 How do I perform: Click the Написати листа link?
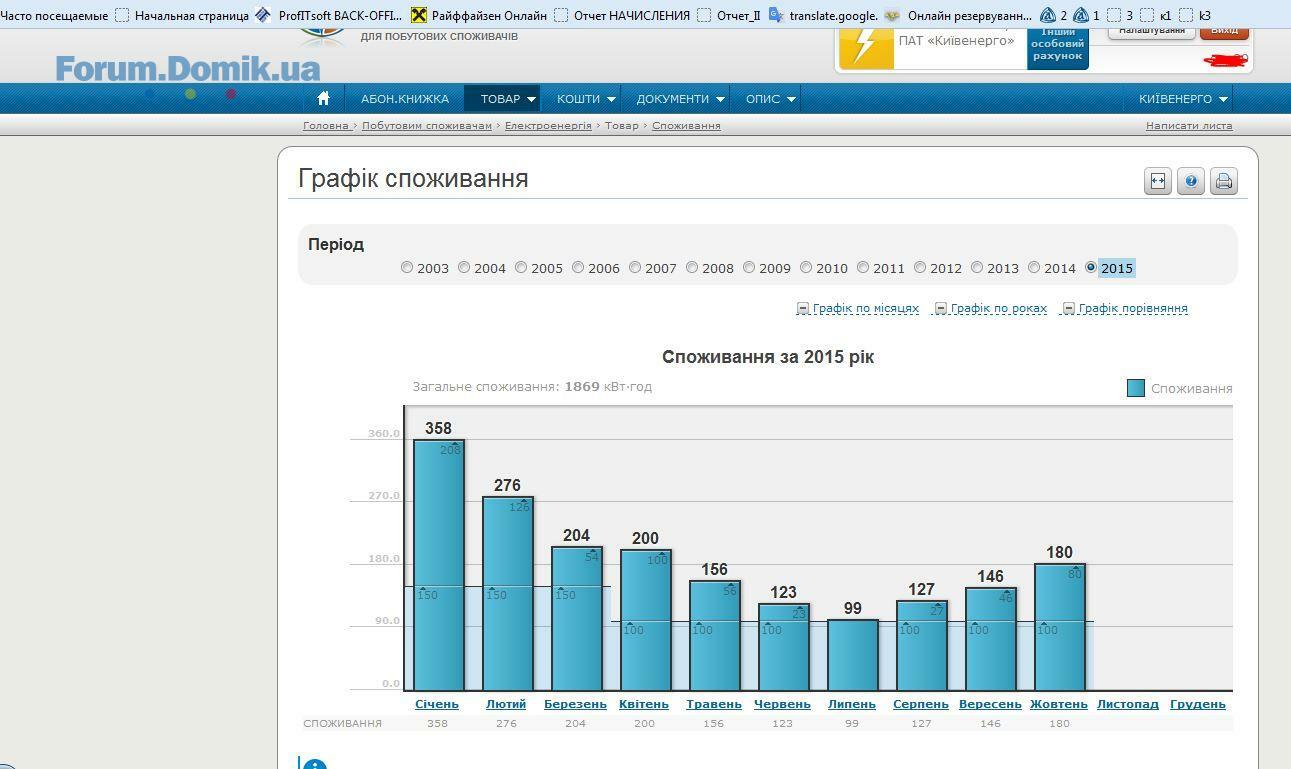coord(1188,126)
